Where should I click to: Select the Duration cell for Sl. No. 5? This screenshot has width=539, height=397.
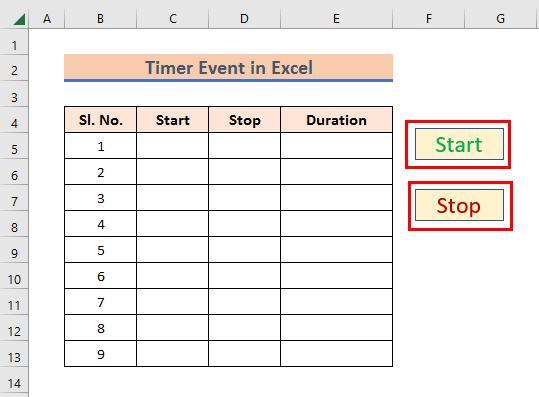(337, 250)
